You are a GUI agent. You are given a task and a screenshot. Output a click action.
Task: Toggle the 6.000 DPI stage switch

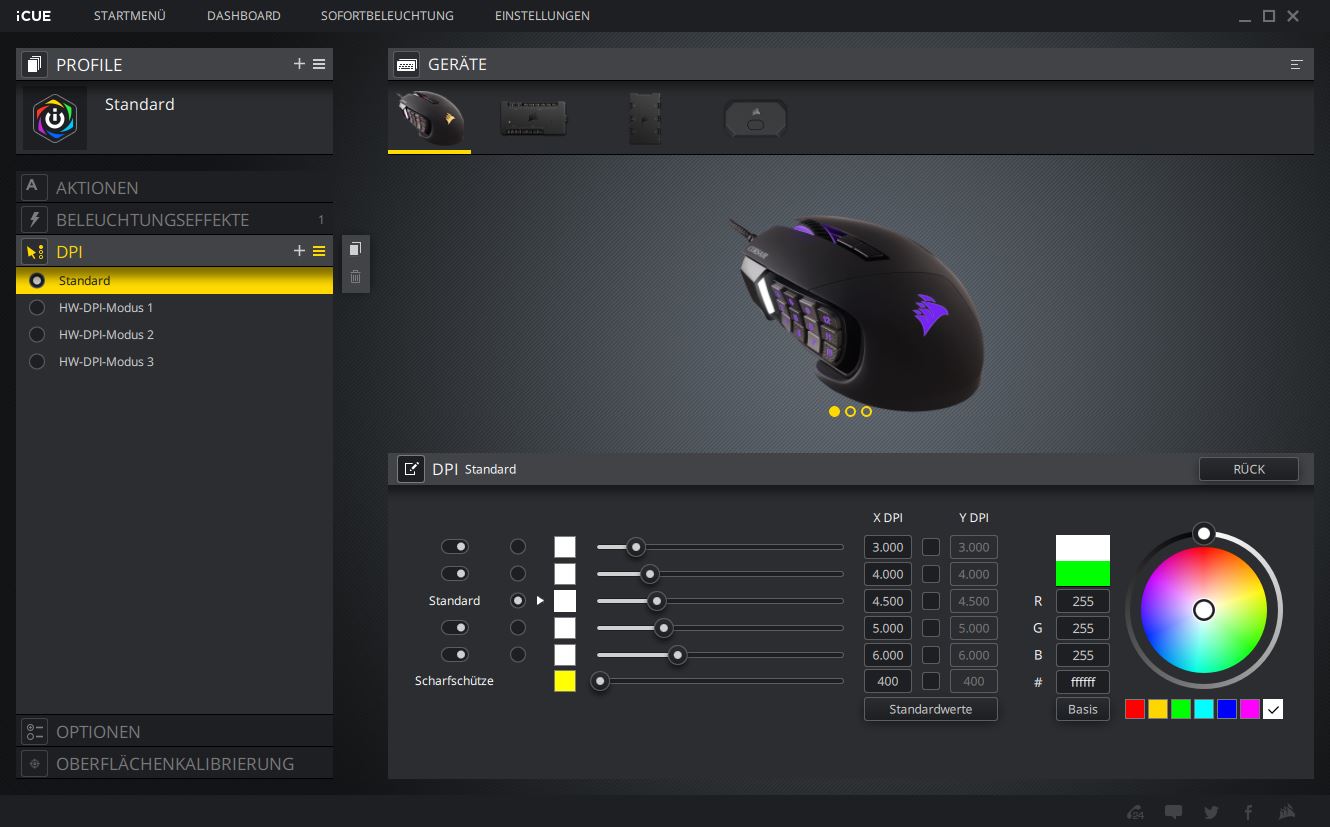455,655
